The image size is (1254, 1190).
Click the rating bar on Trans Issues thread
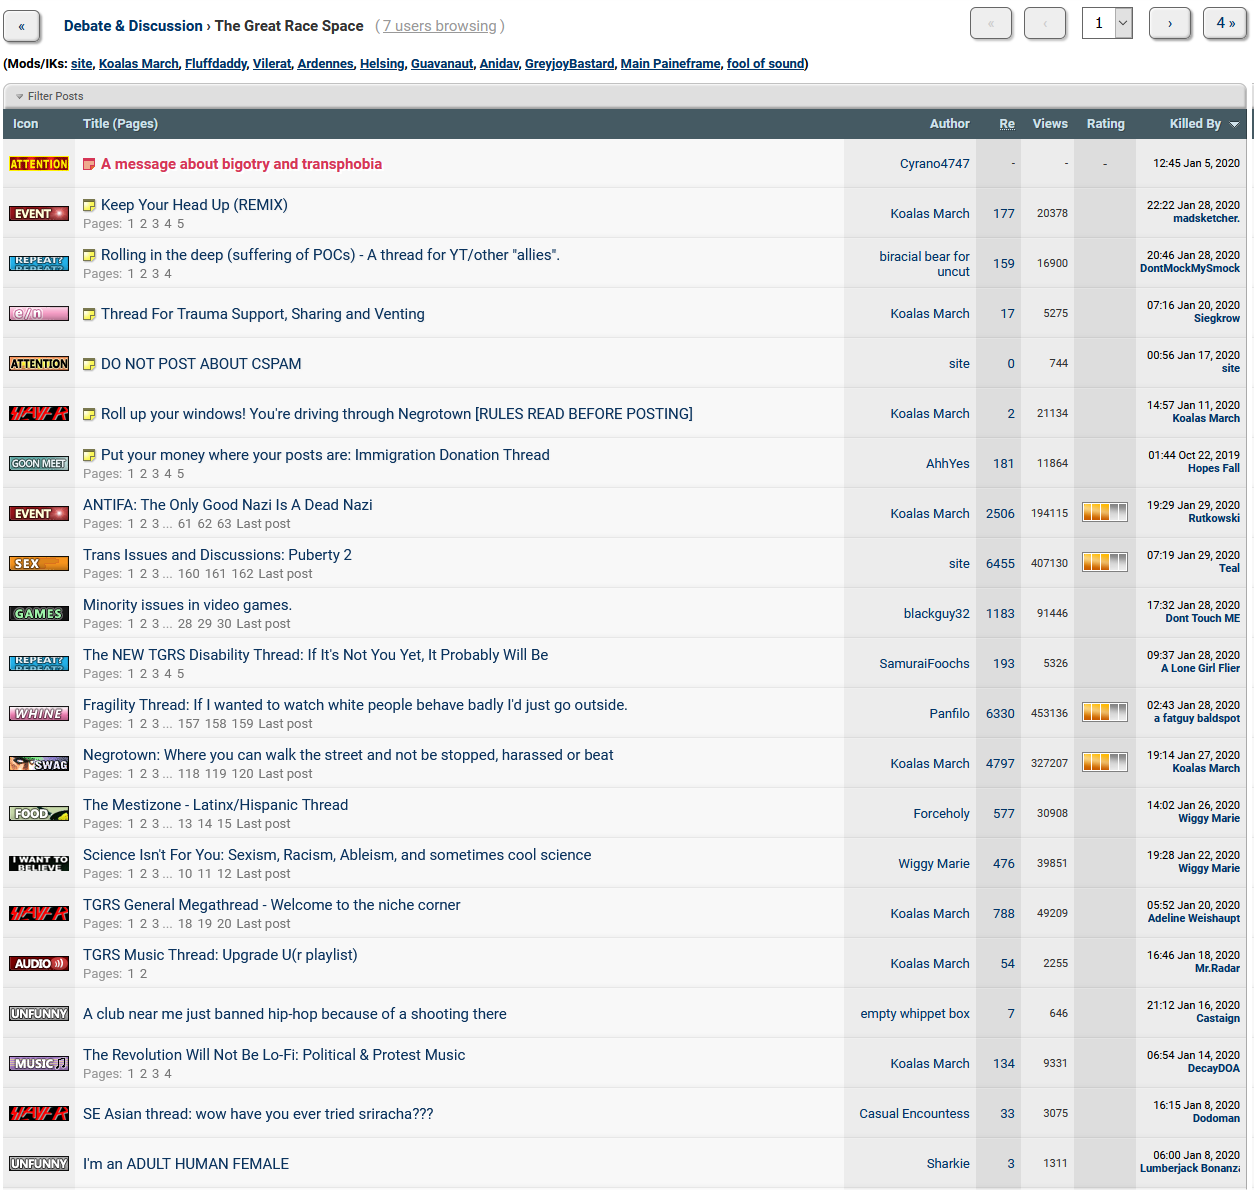pyautogui.click(x=1105, y=562)
